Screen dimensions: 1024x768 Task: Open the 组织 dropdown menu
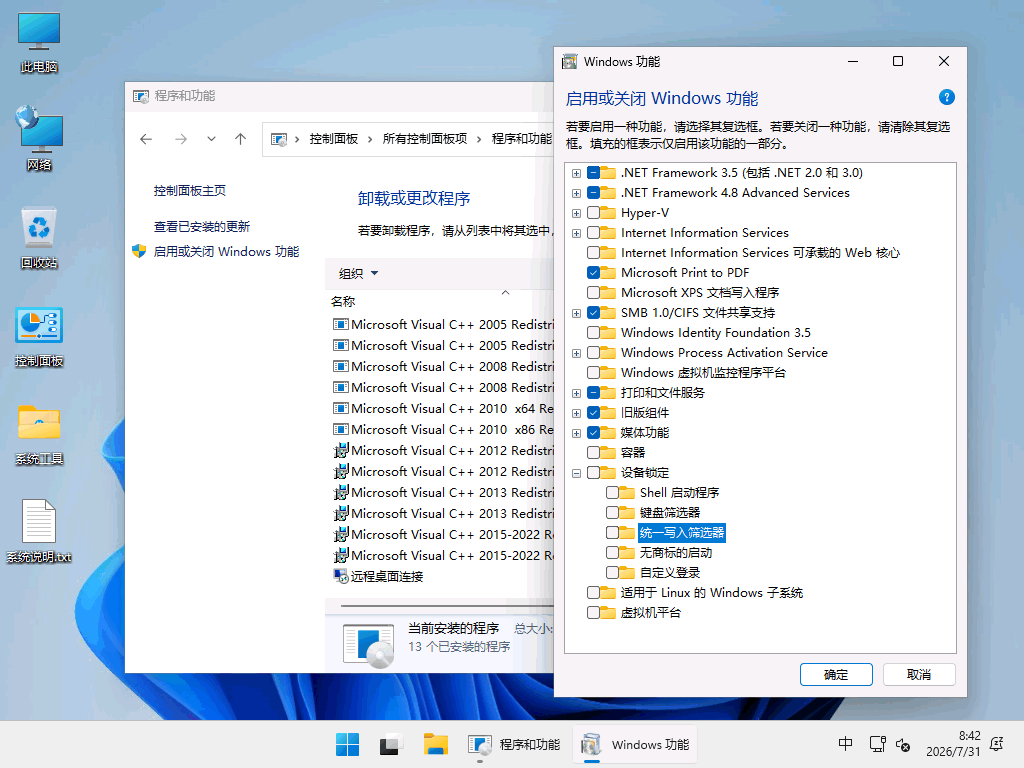(358, 274)
